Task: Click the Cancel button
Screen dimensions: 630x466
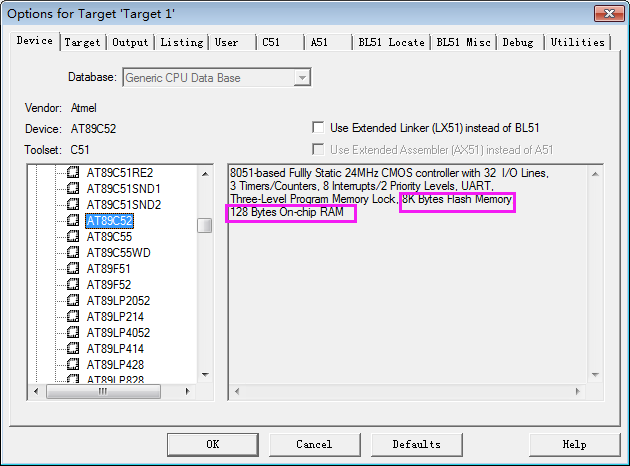Action: coord(314,444)
